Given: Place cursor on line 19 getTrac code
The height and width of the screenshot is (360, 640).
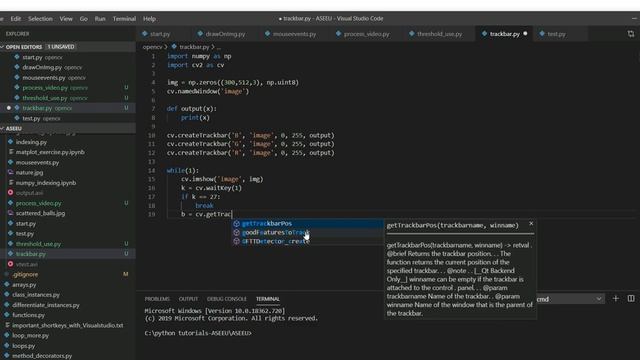Looking at the screenshot, I should click(206, 214).
